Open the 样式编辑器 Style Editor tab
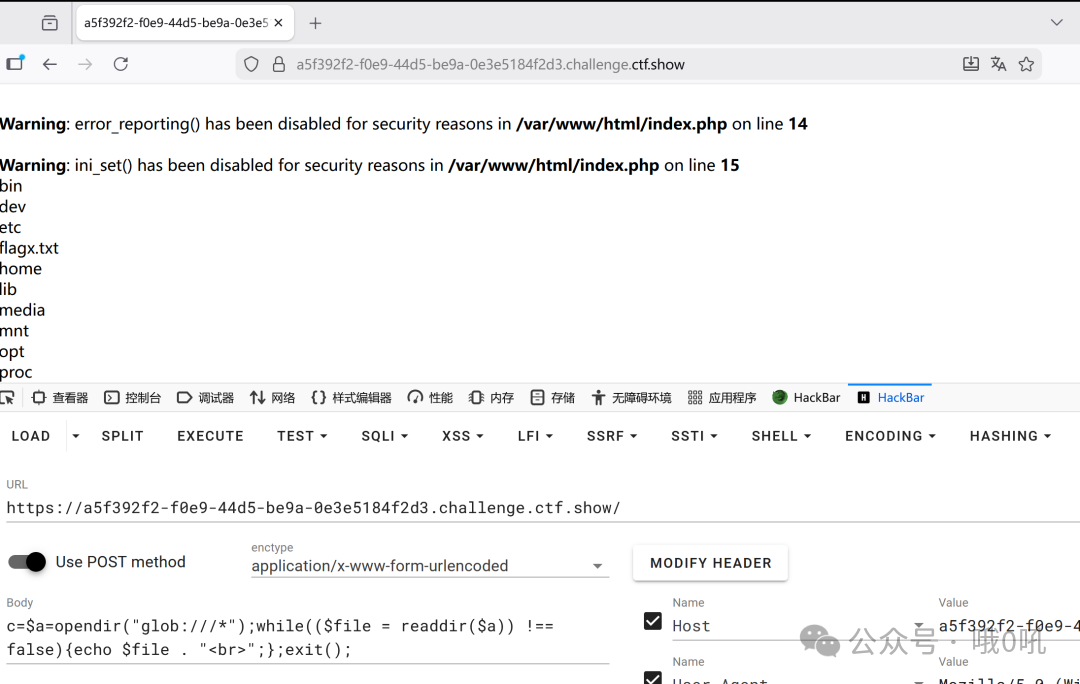This screenshot has width=1080, height=684. pyautogui.click(x=351, y=397)
